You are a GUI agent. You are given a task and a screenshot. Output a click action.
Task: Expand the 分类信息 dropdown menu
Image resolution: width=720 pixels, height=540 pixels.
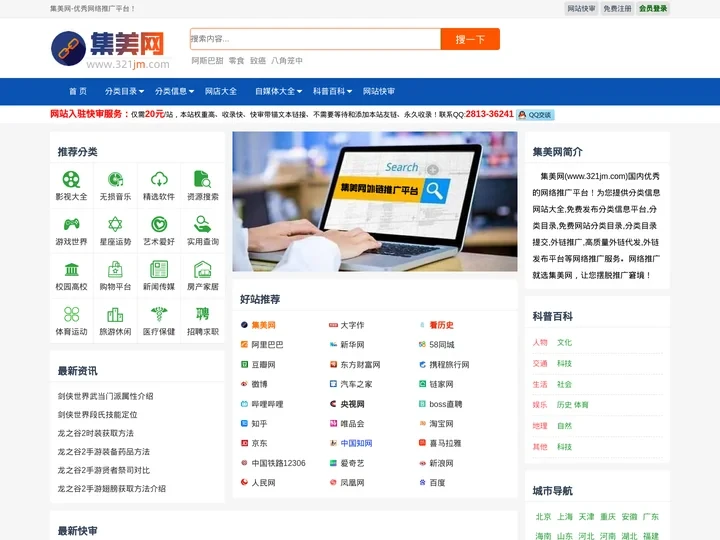point(174,91)
